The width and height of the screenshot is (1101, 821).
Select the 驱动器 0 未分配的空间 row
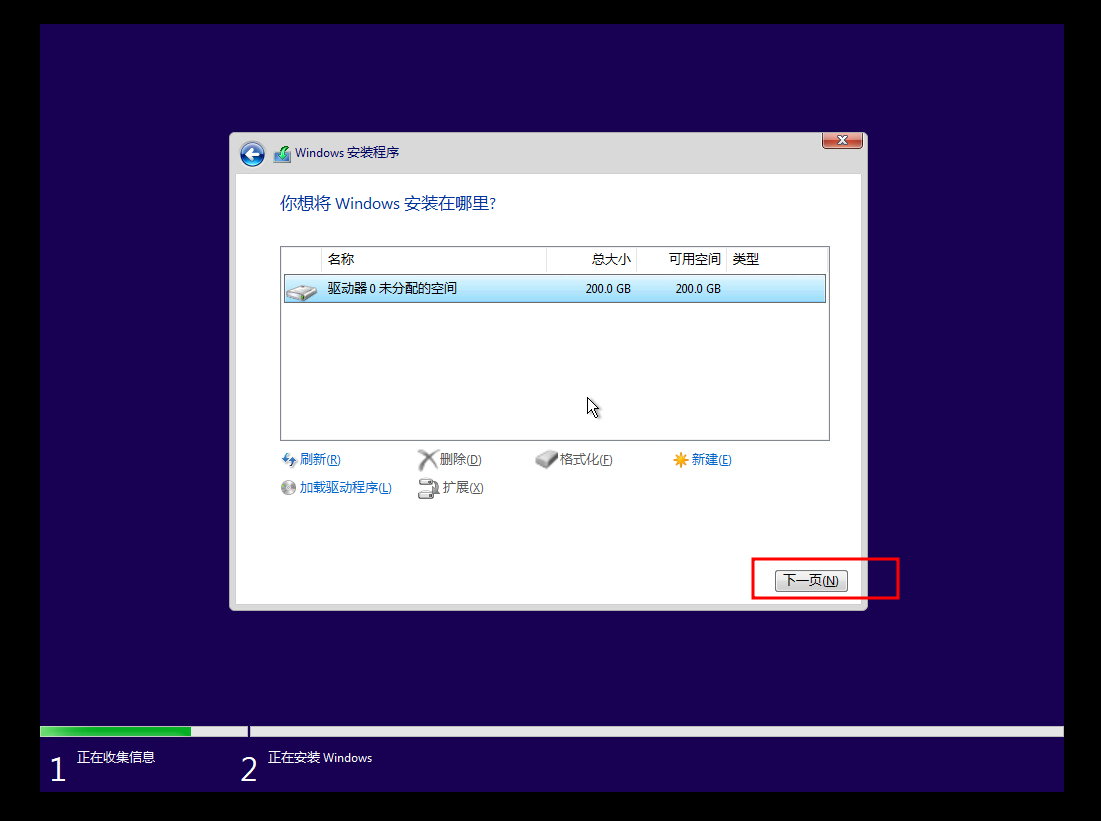(x=555, y=289)
